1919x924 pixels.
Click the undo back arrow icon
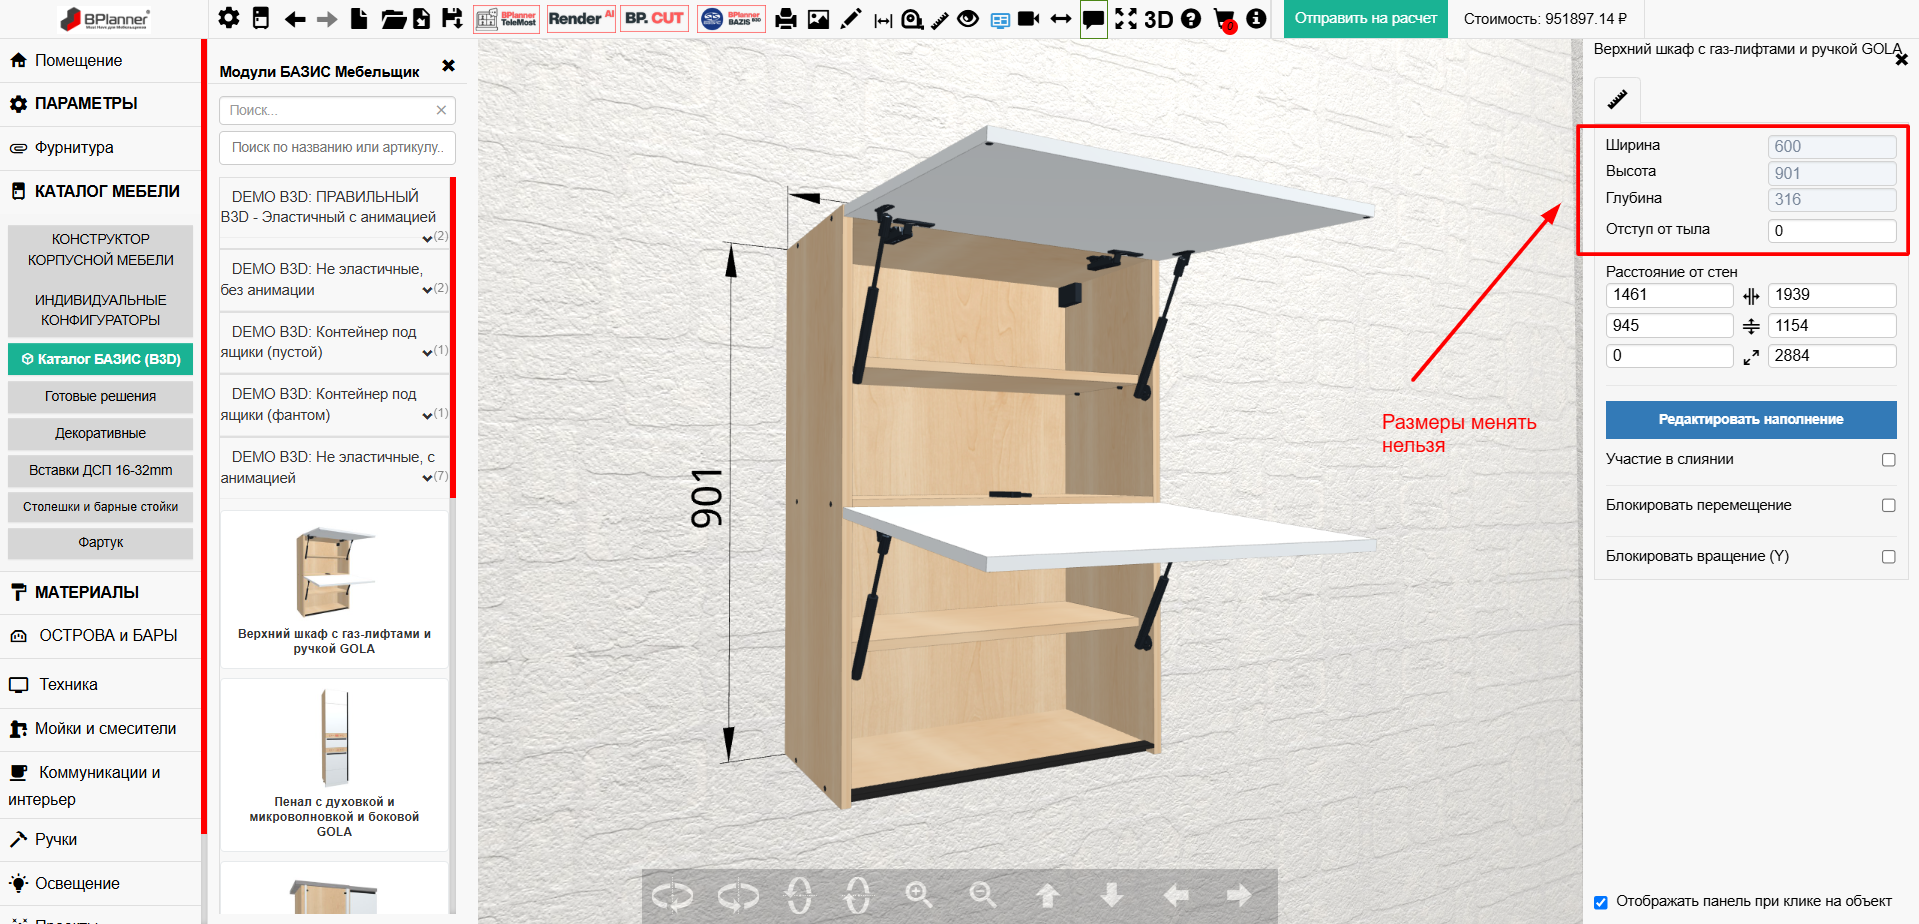[x=294, y=19]
